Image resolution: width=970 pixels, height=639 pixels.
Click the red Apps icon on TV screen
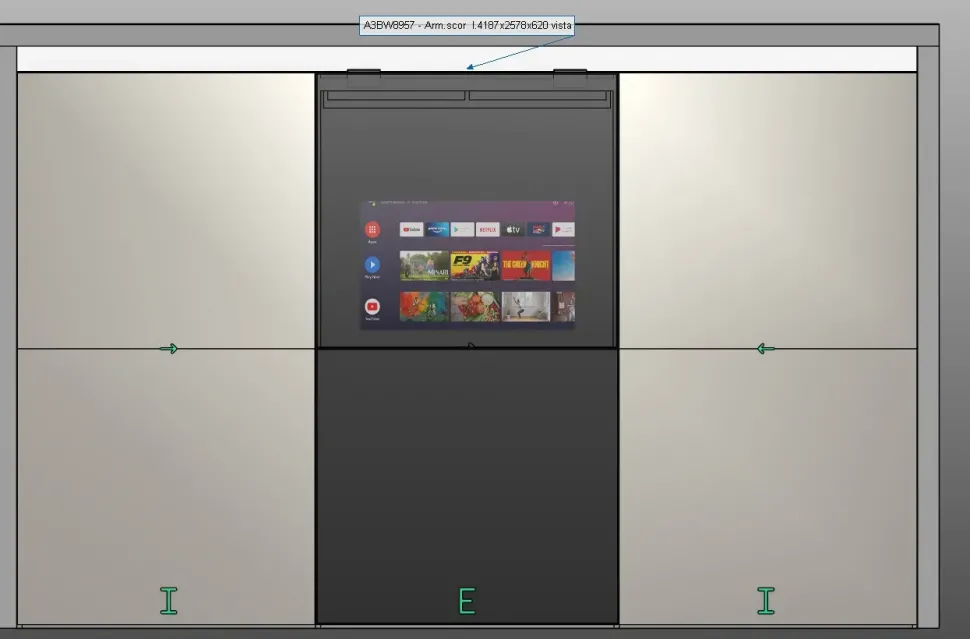click(x=372, y=230)
